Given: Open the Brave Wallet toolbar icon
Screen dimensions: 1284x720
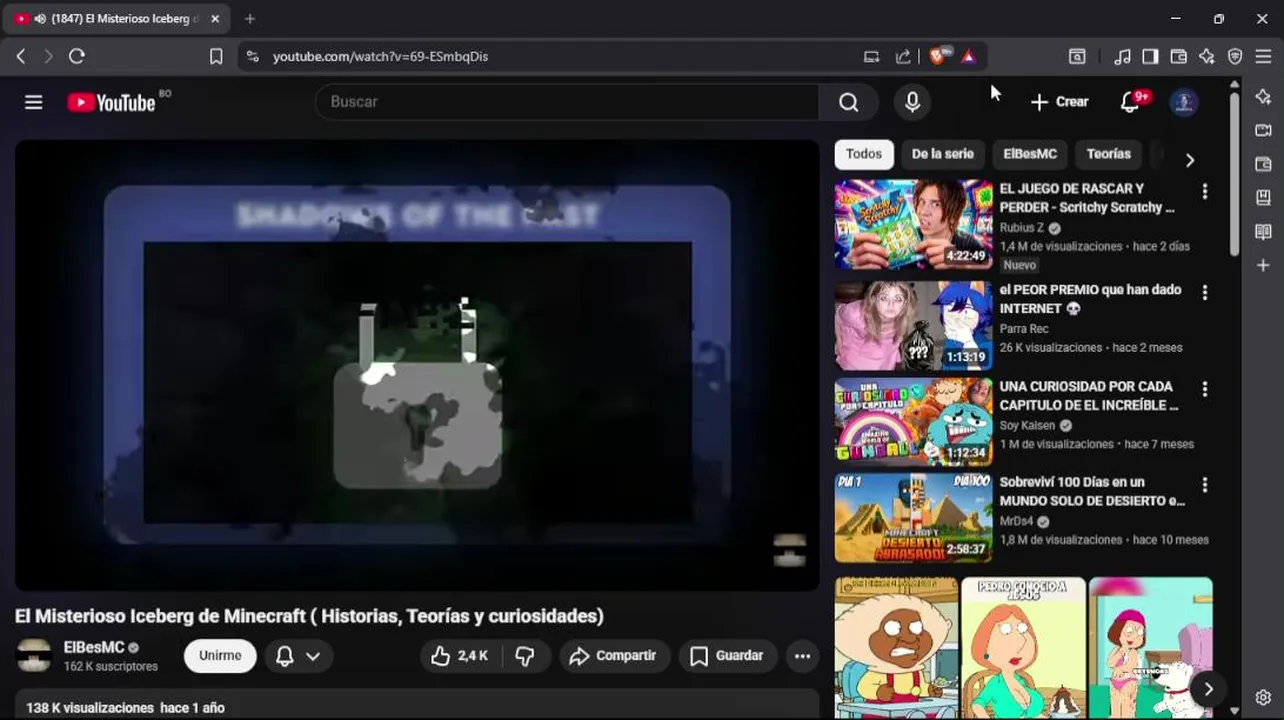Looking at the screenshot, I should click(x=1179, y=57).
